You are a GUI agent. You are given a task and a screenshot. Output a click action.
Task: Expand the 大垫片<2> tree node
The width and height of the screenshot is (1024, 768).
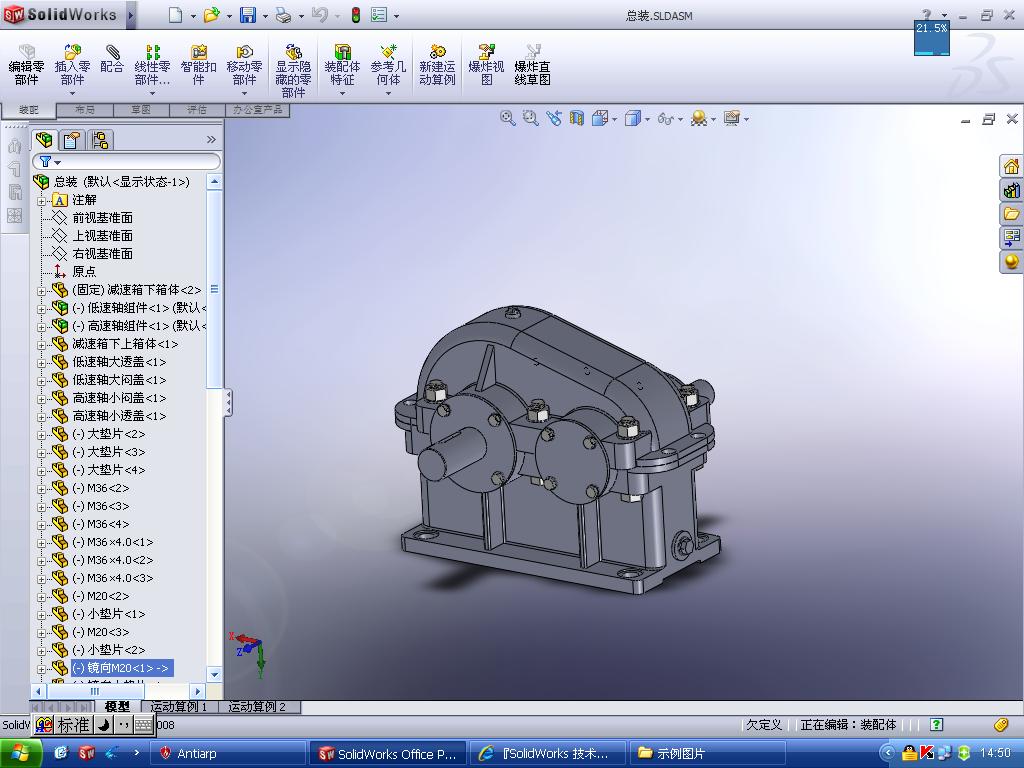[x=42, y=435]
